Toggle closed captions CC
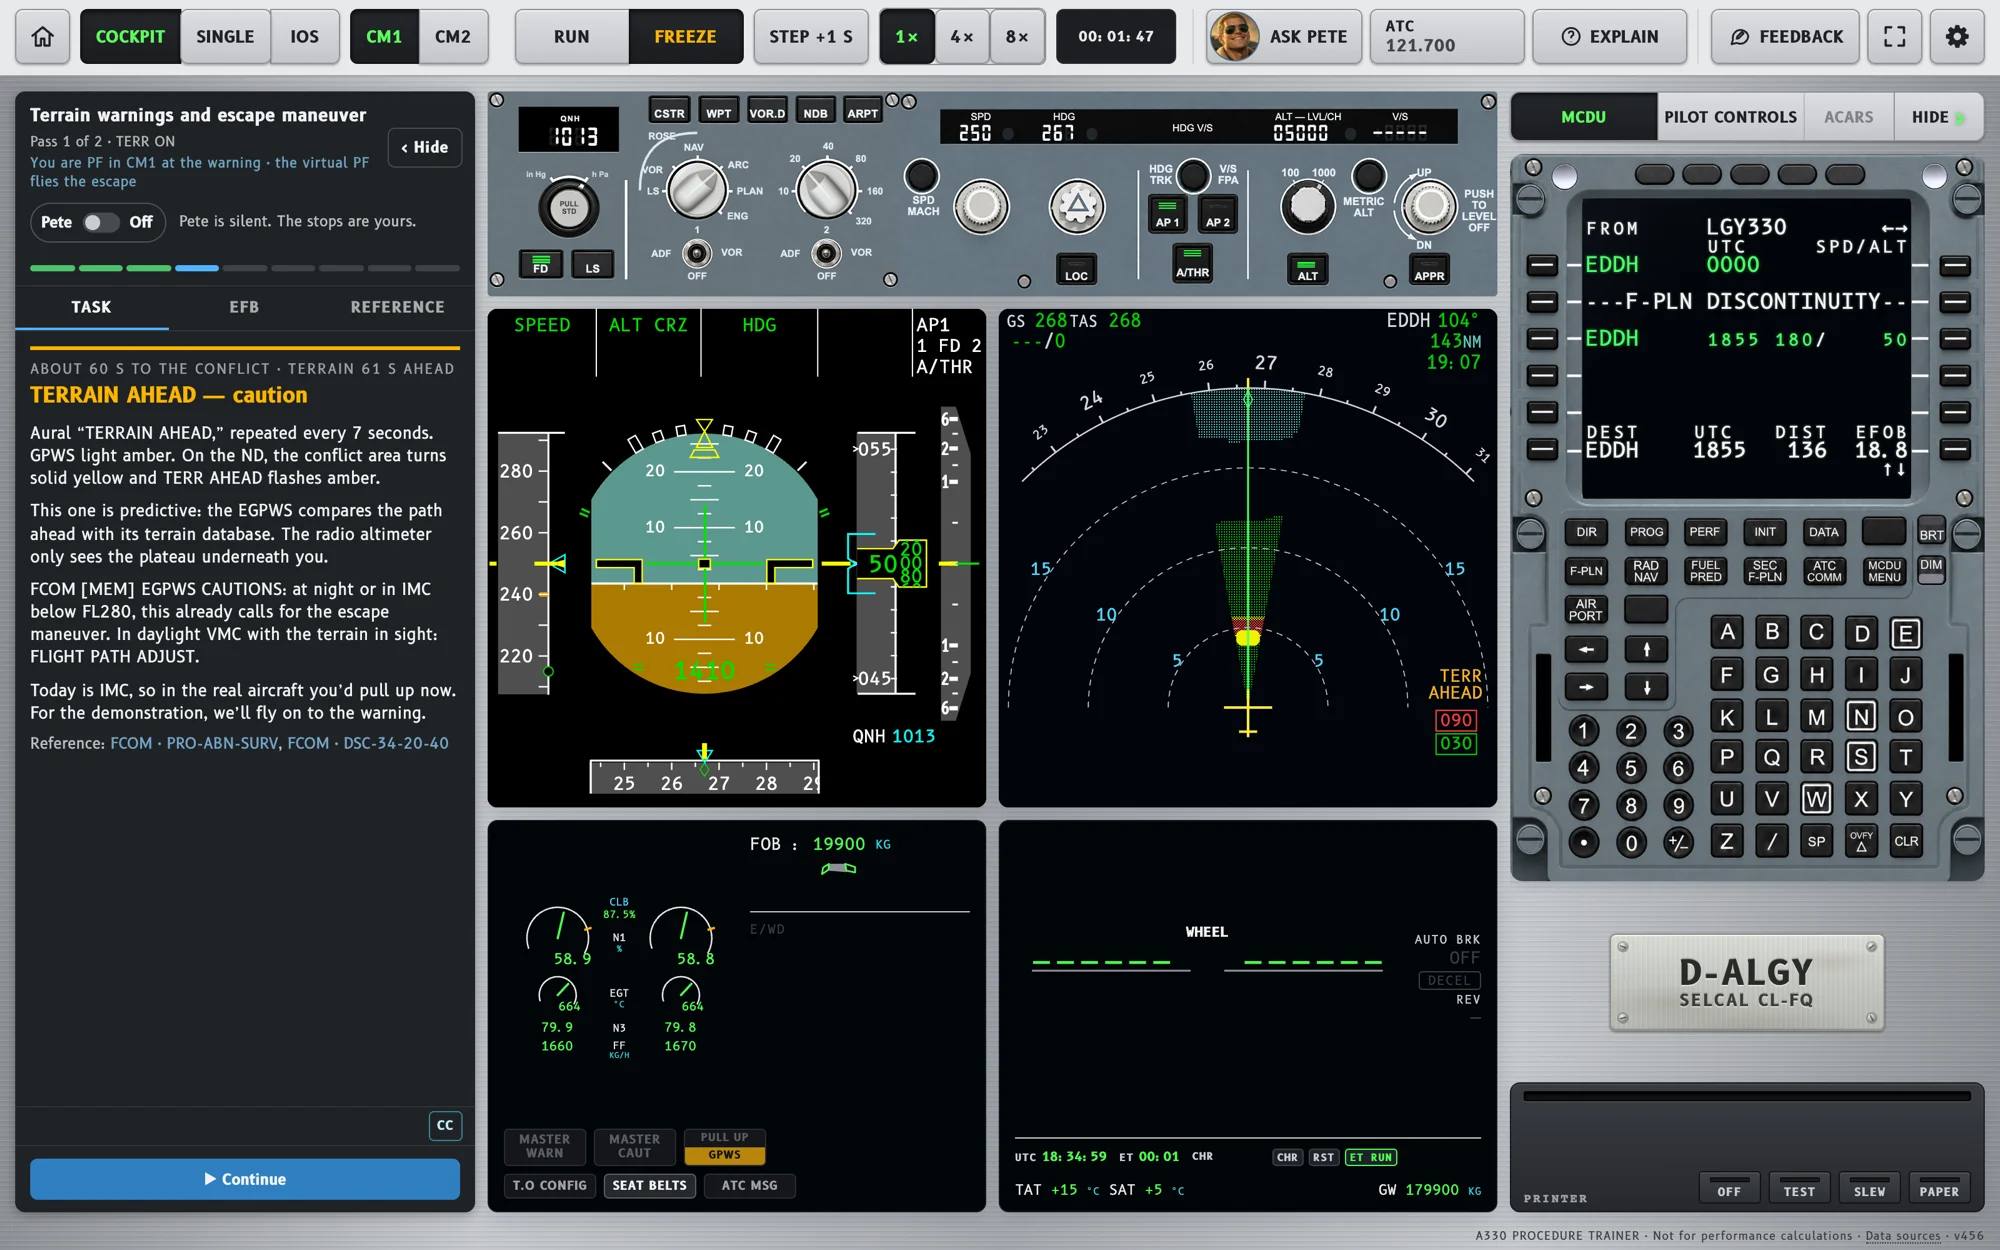 click(x=445, y=1125)
